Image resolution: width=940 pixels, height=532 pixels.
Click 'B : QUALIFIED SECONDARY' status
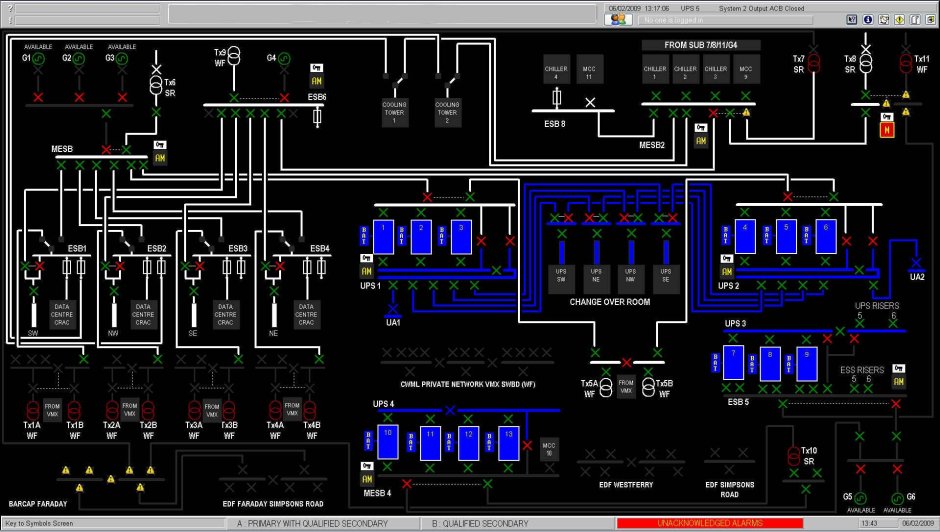[x=480, y=524]
